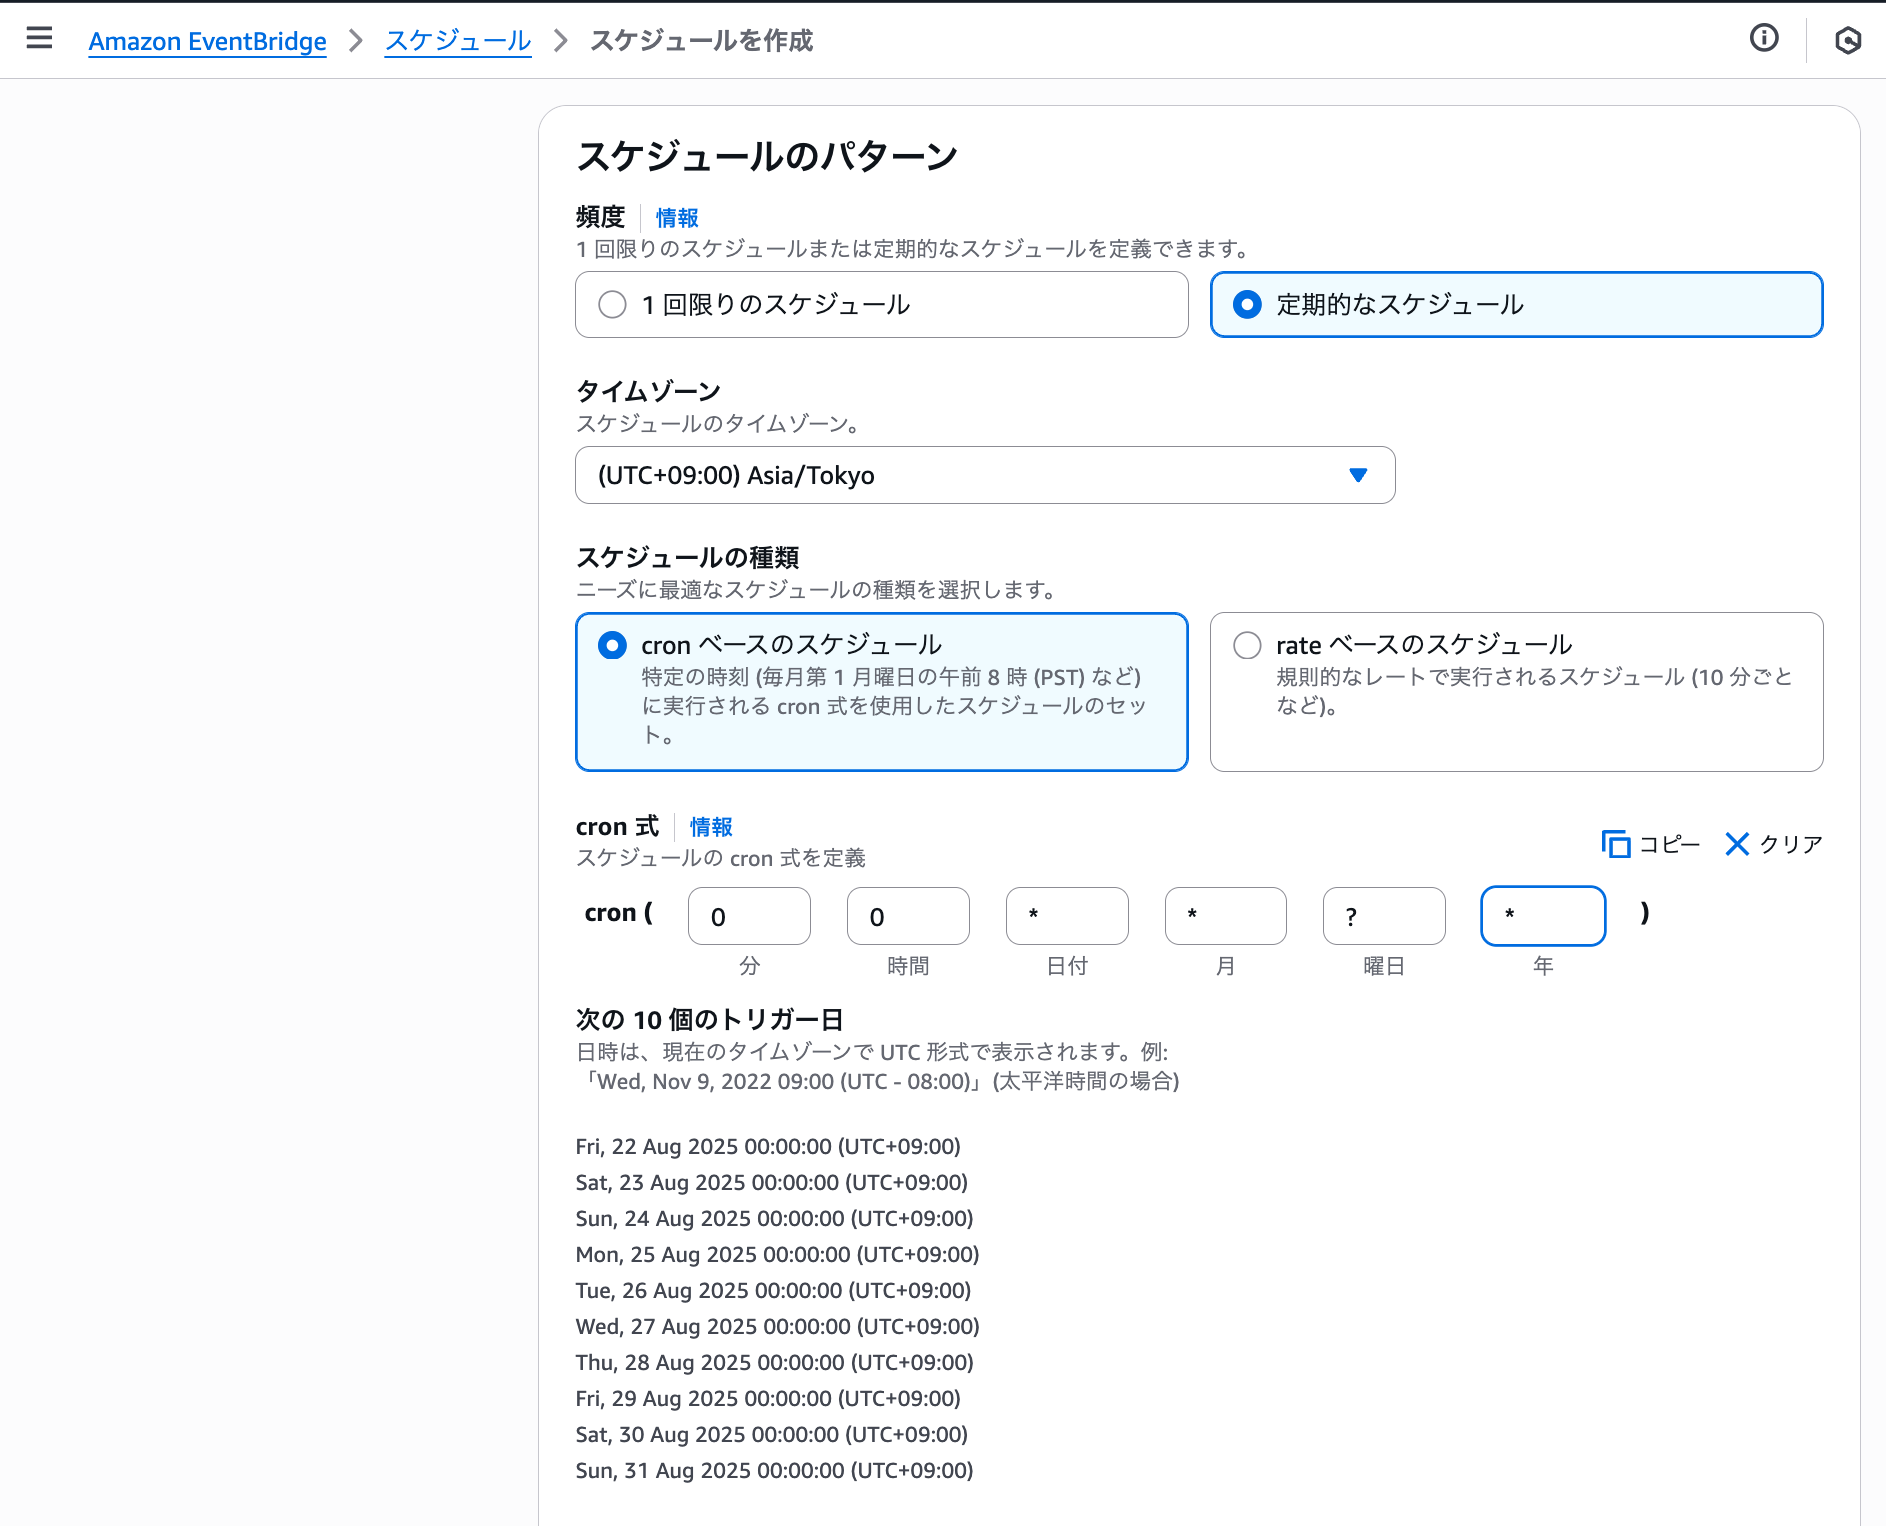Click the 分 (minutes) cron field

click(x=749, y=916)
